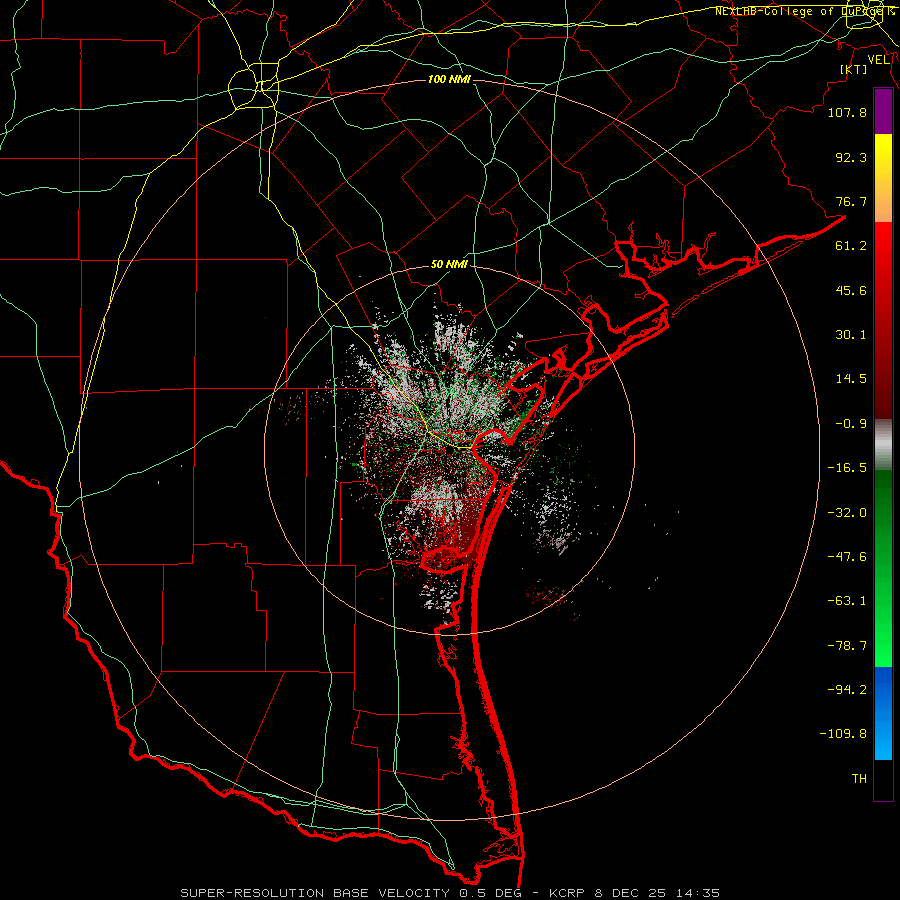This screenshot has width=900, height=900.
Task: Select the -109.8 scale value
Action: point(843,734)
